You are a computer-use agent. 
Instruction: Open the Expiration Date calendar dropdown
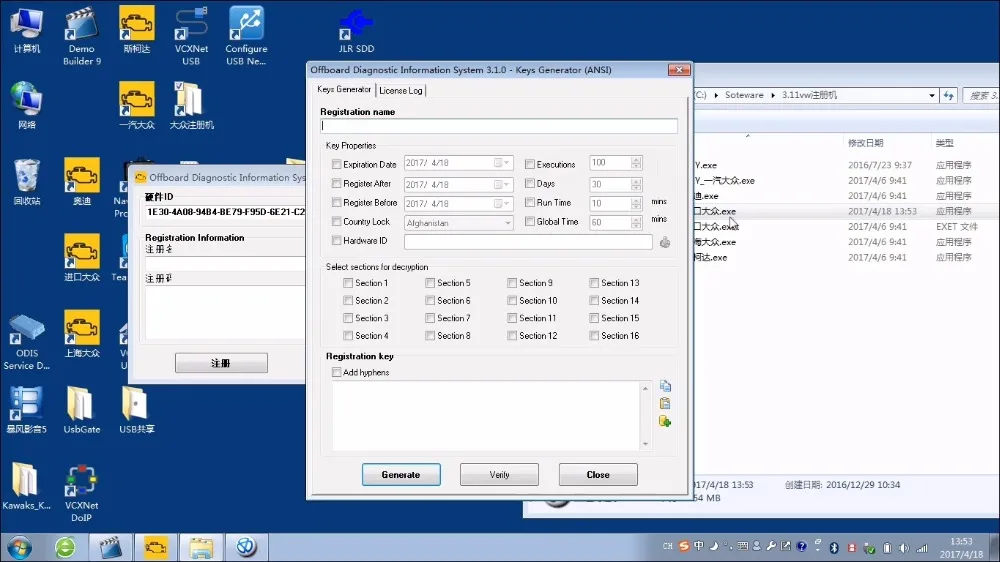[x=507, y=163]
